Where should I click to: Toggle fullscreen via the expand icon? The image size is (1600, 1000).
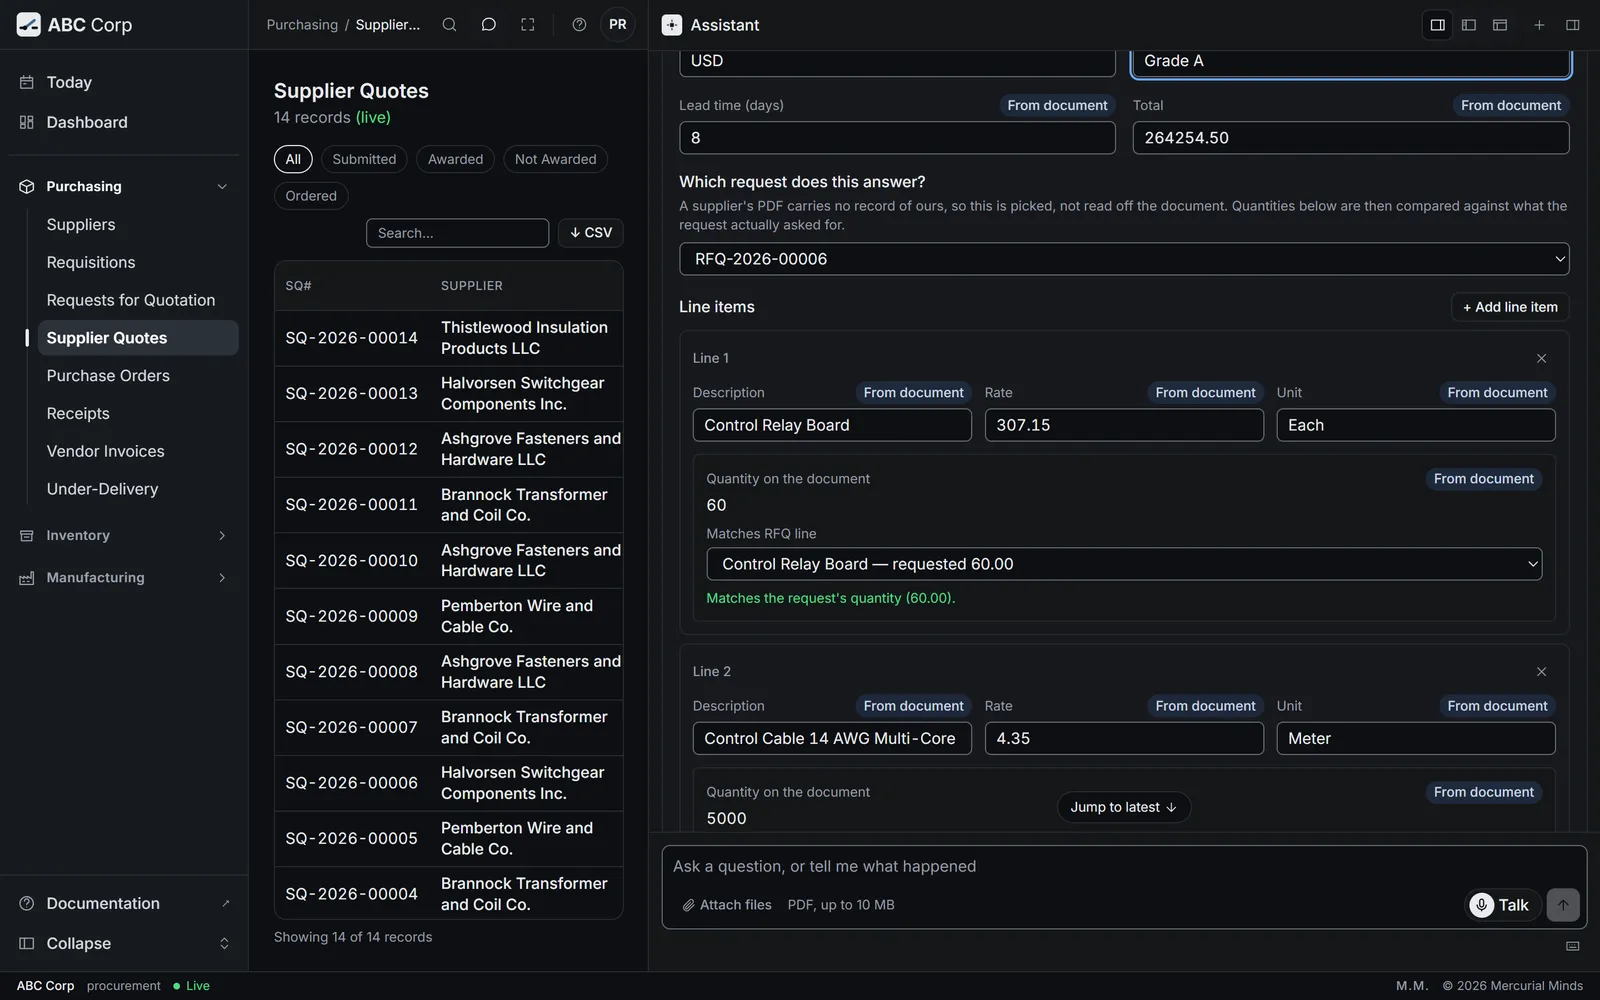(x=528, y=25)
